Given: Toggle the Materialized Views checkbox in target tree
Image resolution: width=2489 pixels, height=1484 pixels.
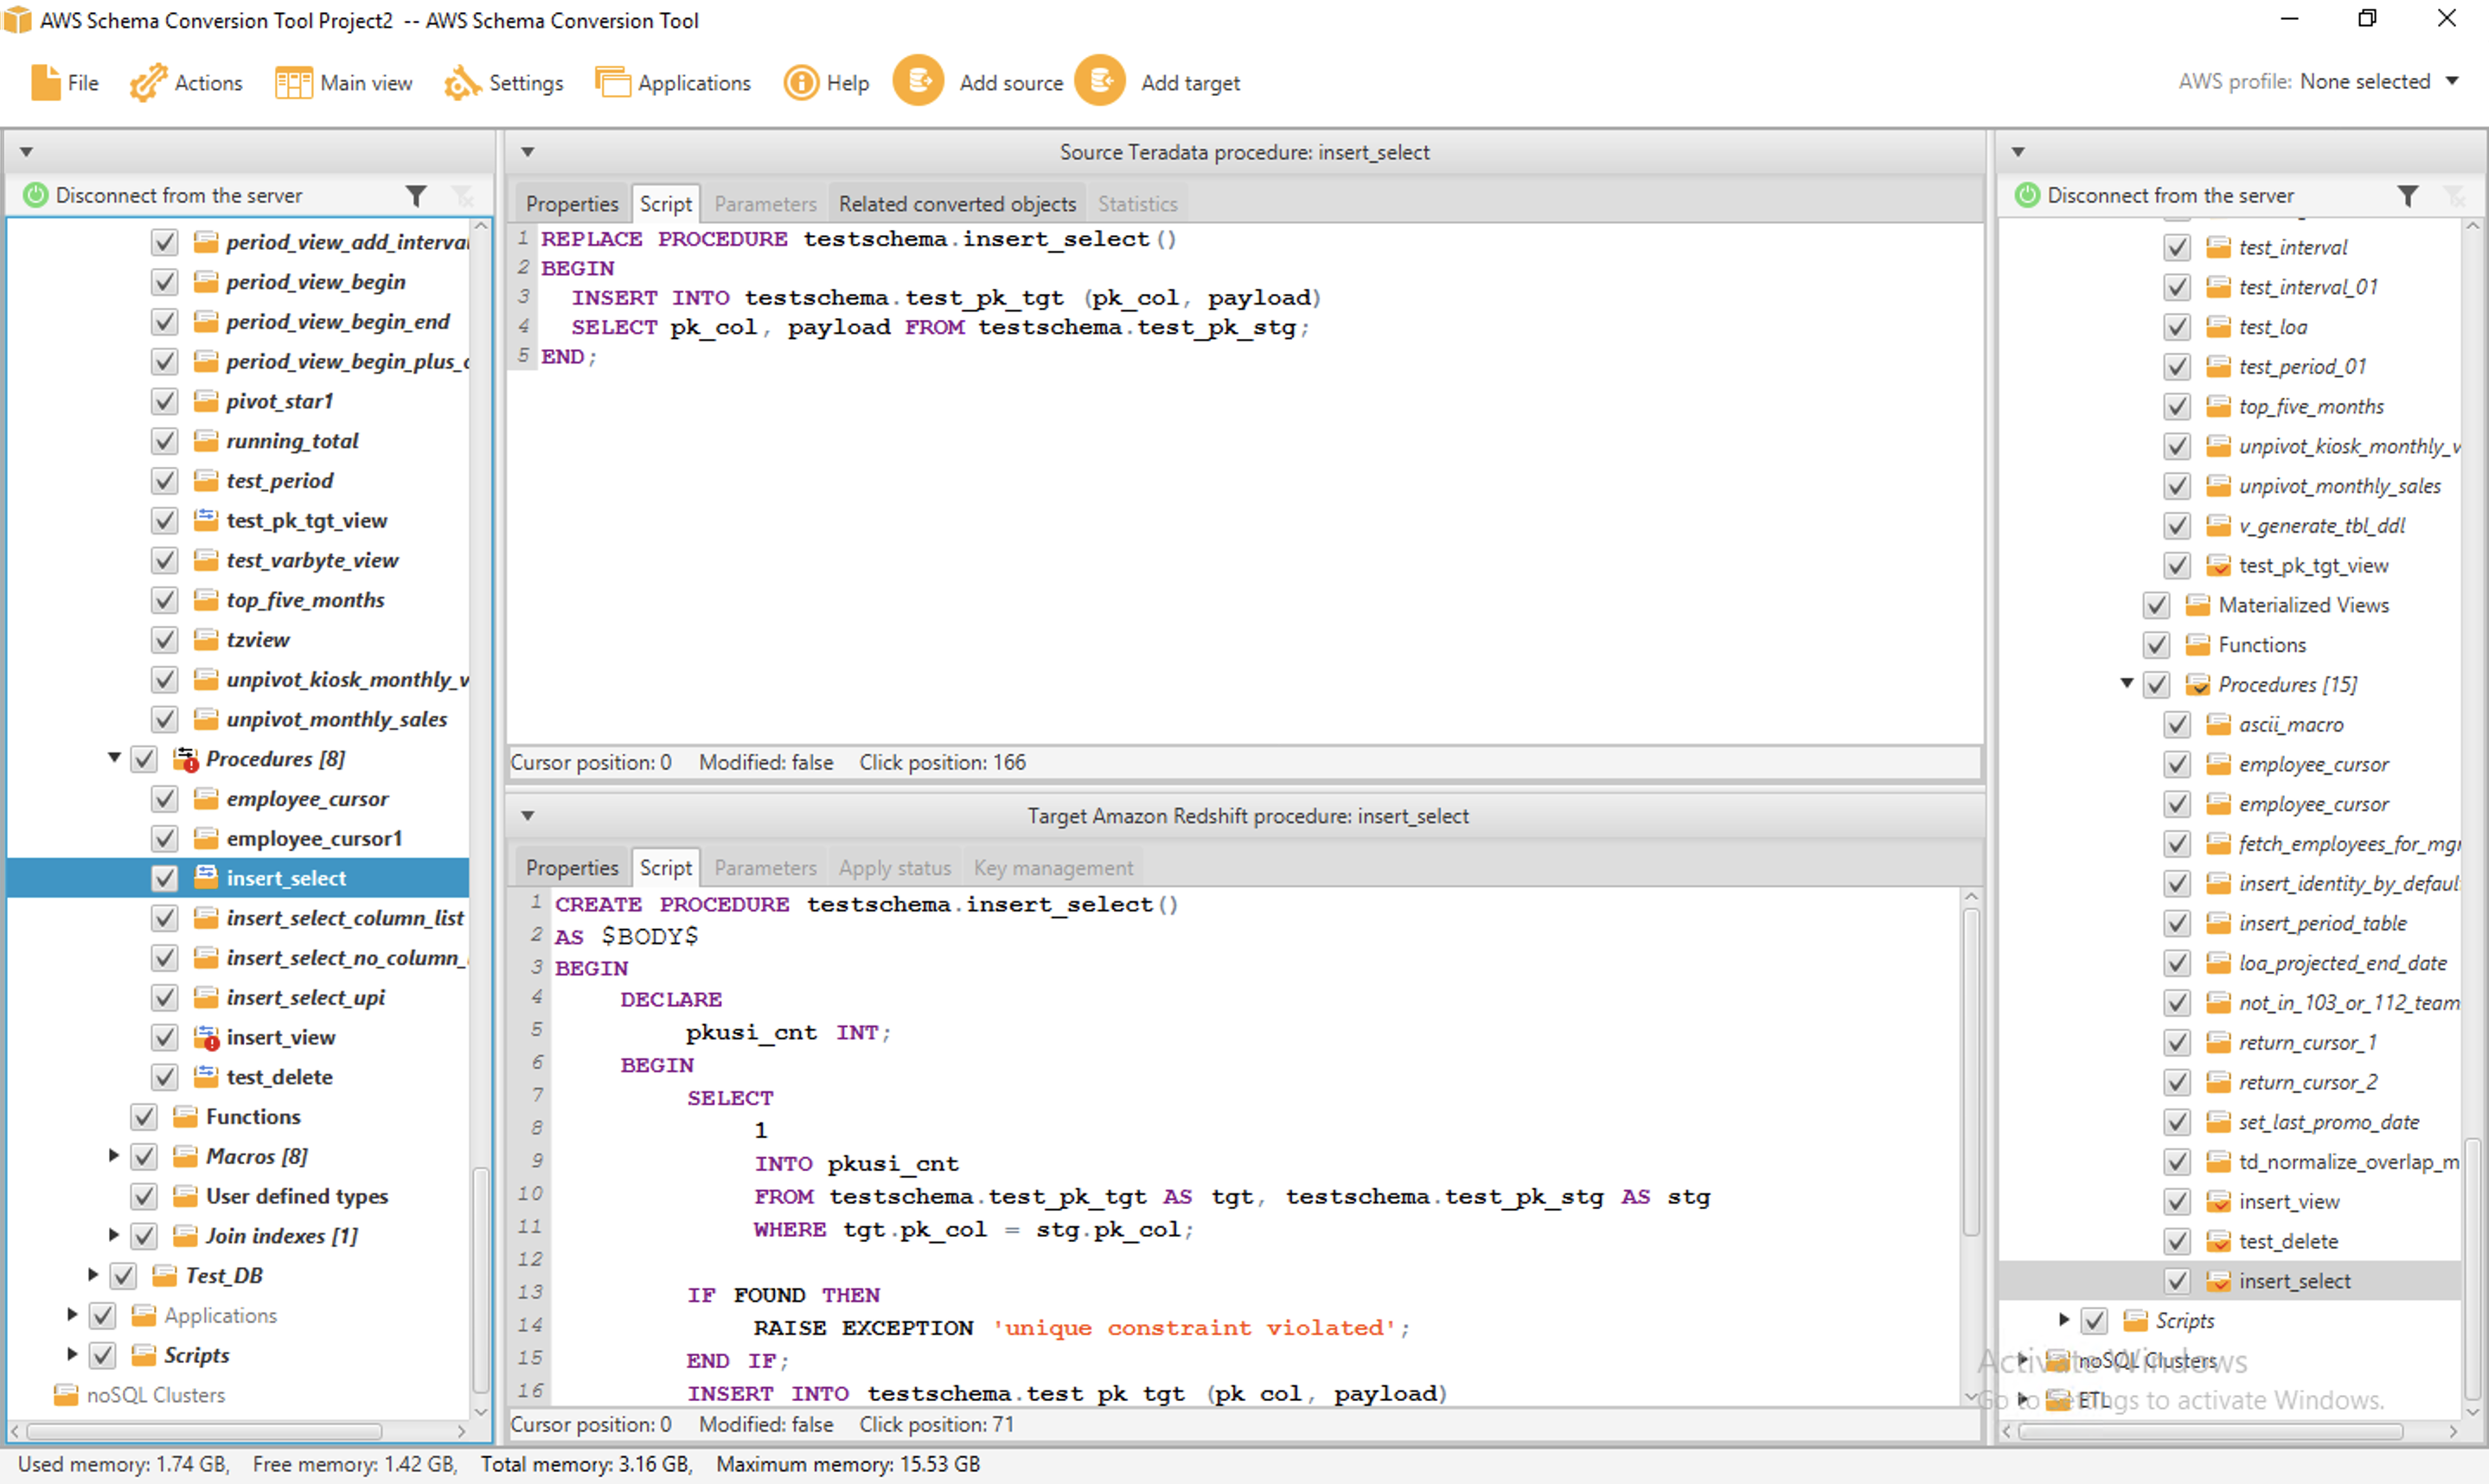Looking at the screenshot, I should (x=2156, y=606).
